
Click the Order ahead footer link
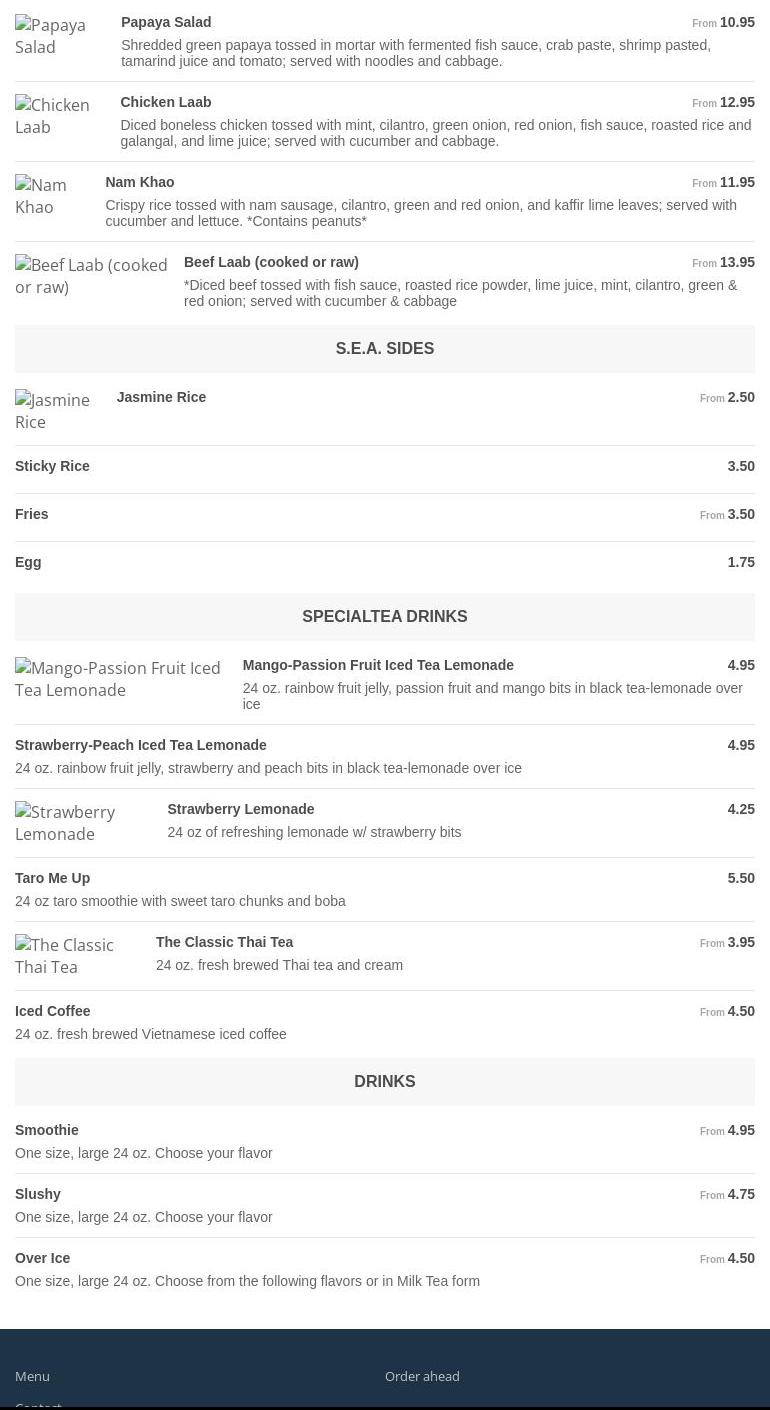coord(422,1376)
